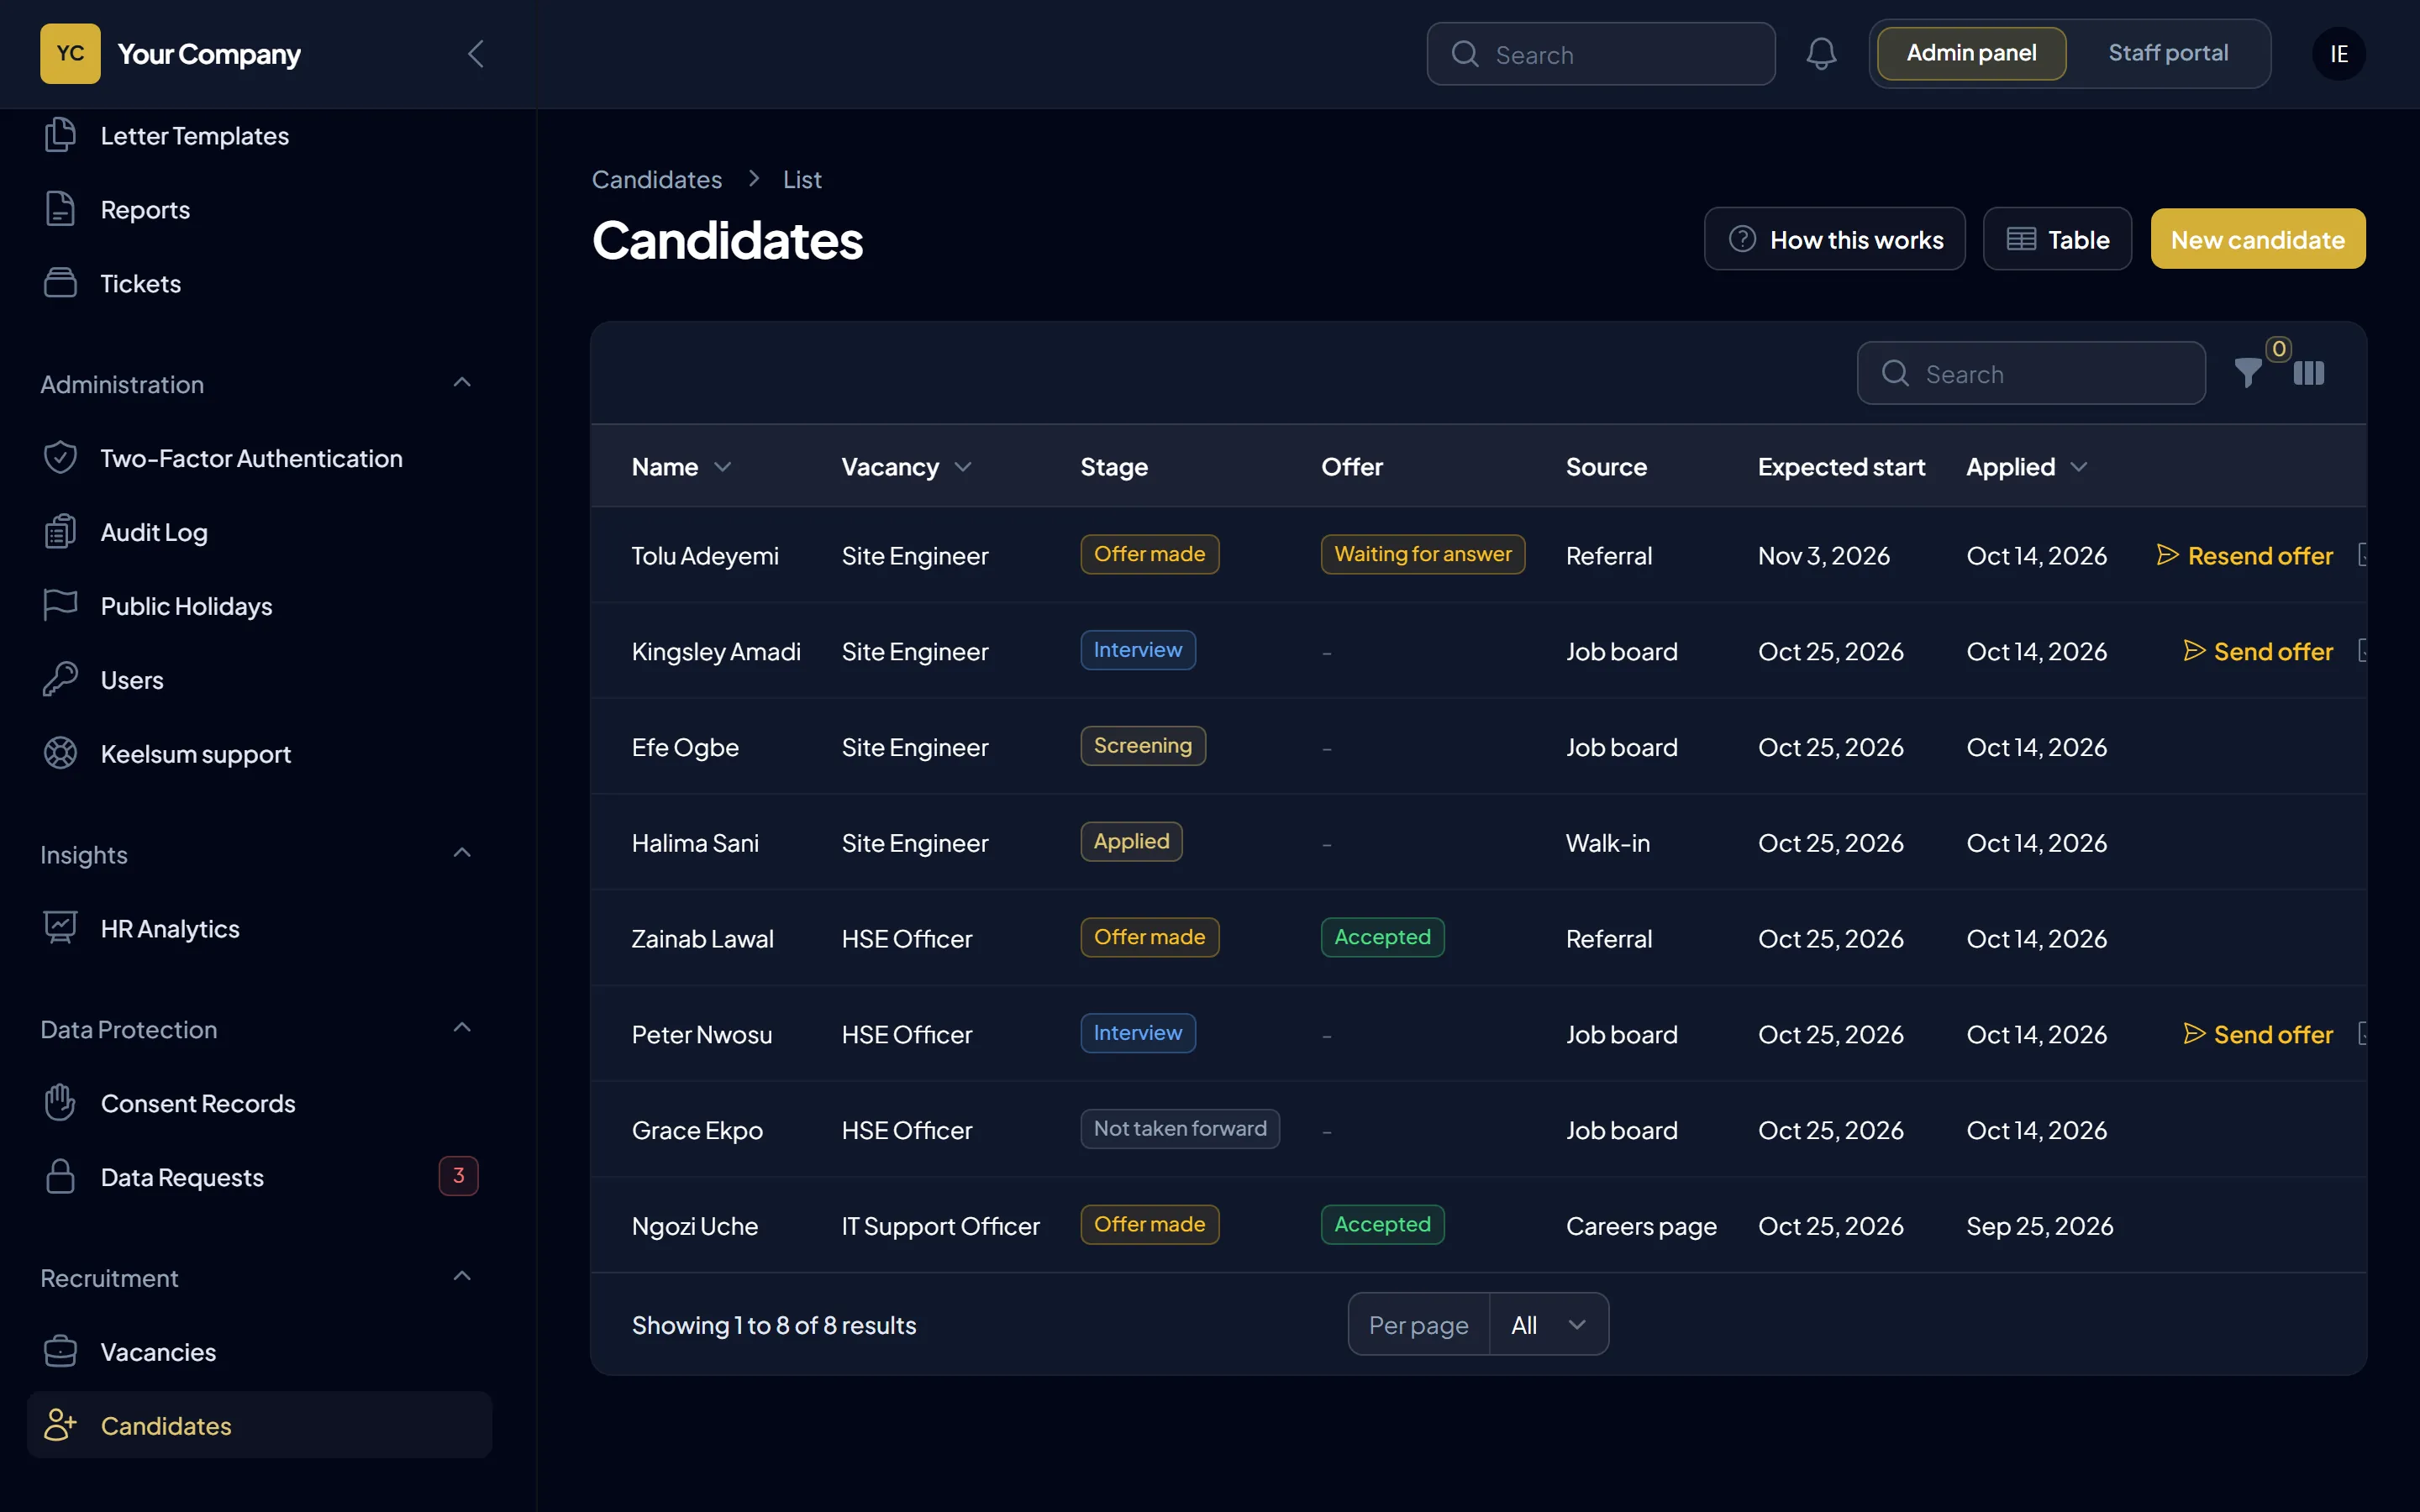Open the How this works help
2420x1512 pixels.
point(1834,239)
